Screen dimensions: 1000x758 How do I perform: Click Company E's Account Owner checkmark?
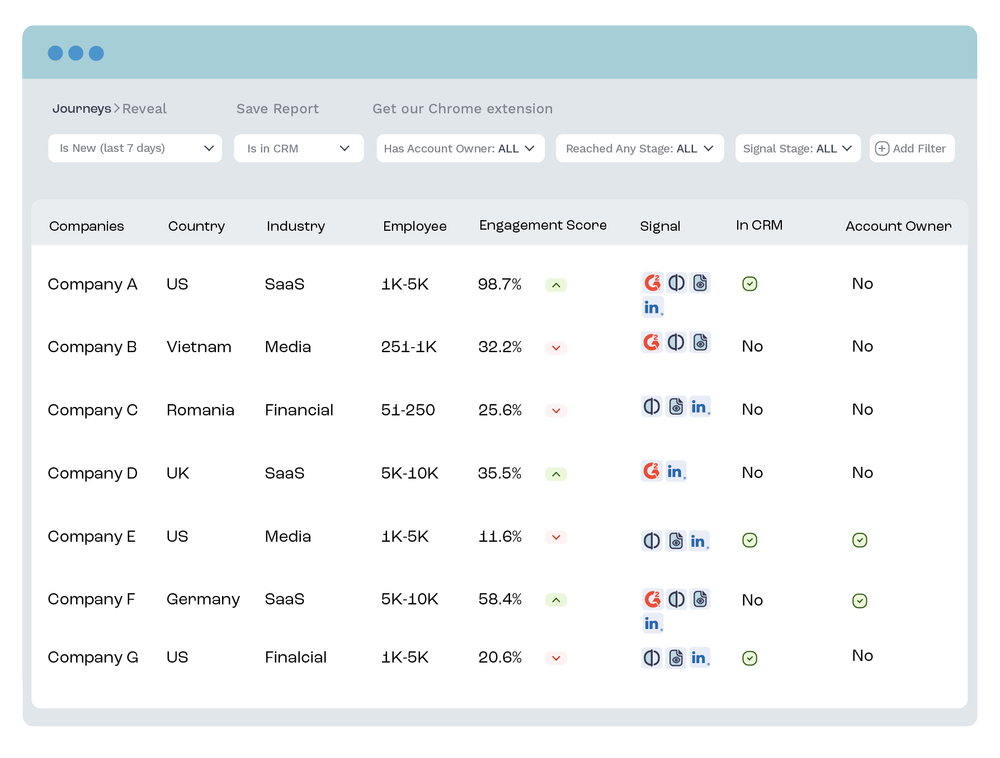pos(859,540)
